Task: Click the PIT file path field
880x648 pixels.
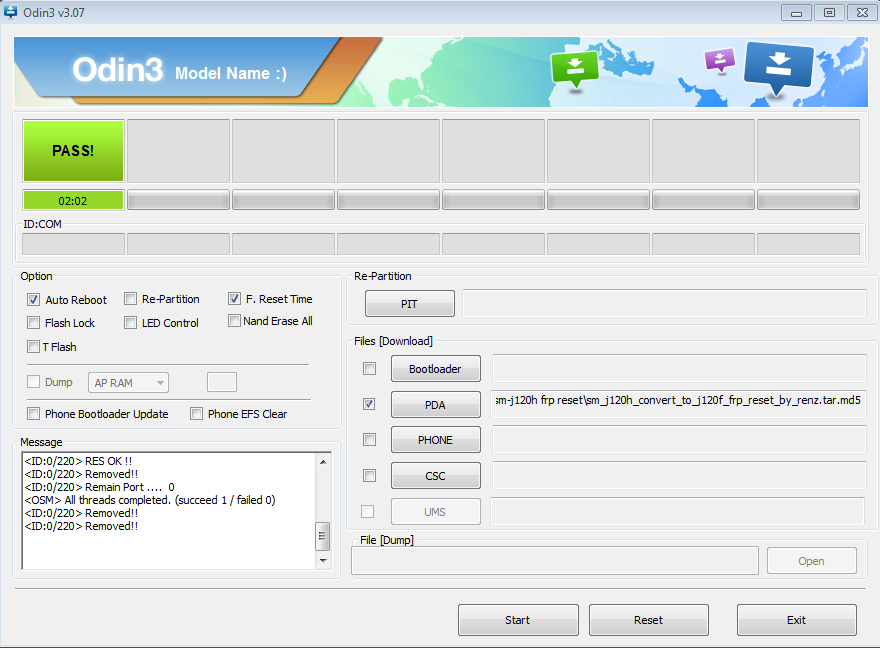Action: click(664, 303)
